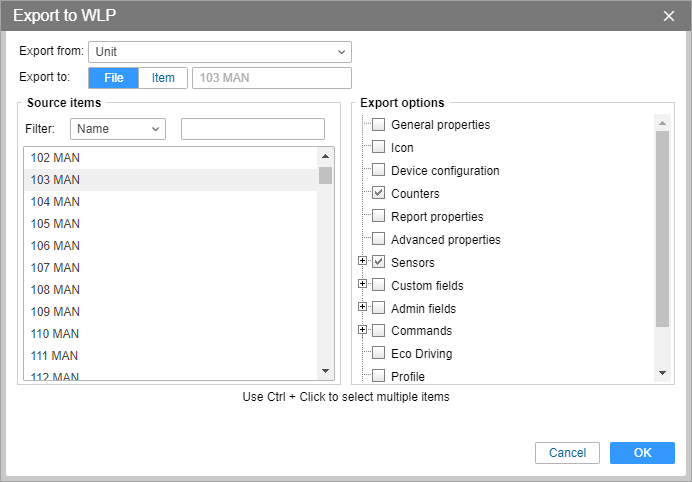Image resolution: width=692 pixels, height=482 pixels.
Task: Click export options scroll down arrow
Action: pyautogui.click(x=662, y=373)
